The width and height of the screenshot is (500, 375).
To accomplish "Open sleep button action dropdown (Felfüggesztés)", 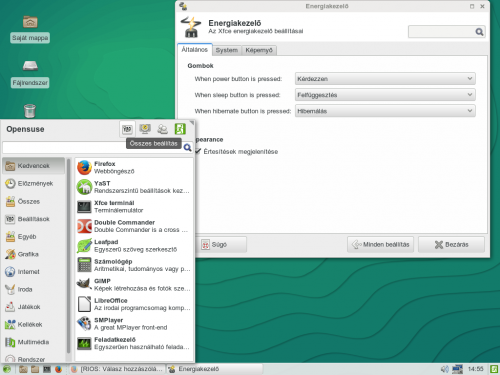I will coord(385,95).
